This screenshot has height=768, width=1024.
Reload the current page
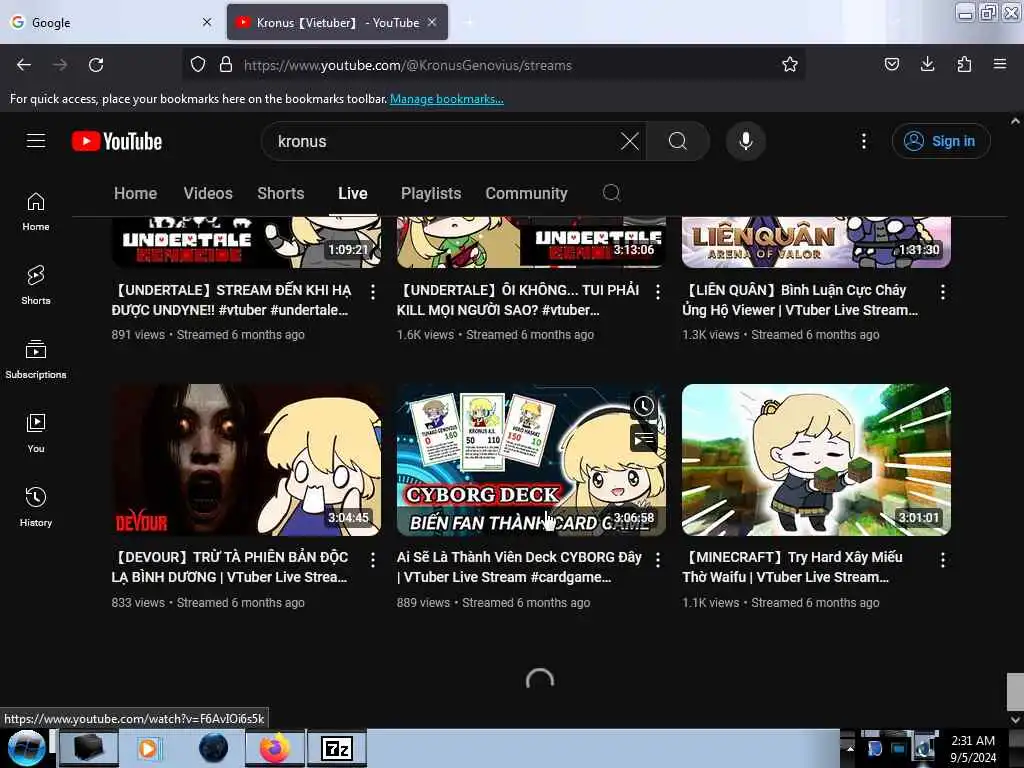[x=96, y=65]
